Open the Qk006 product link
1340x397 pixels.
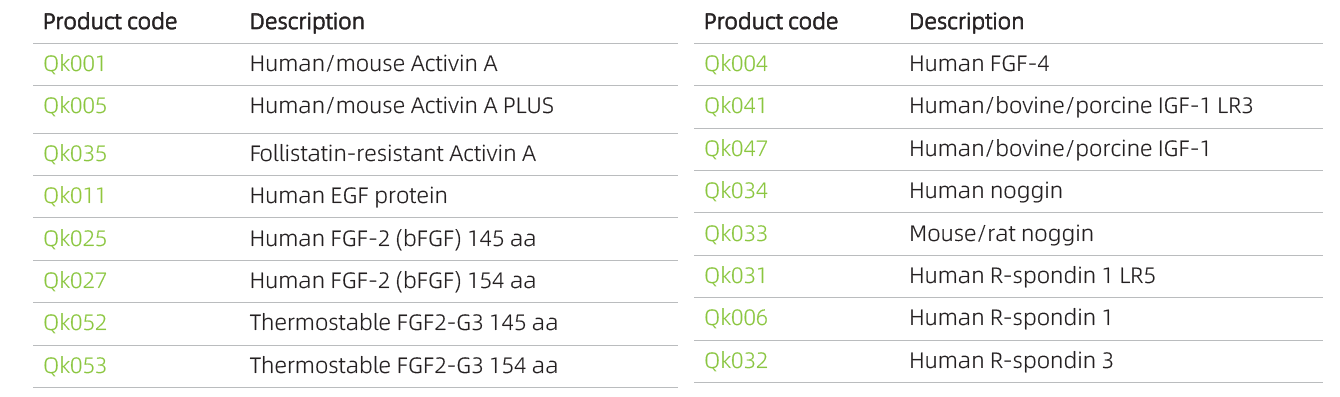pos(736,318)
